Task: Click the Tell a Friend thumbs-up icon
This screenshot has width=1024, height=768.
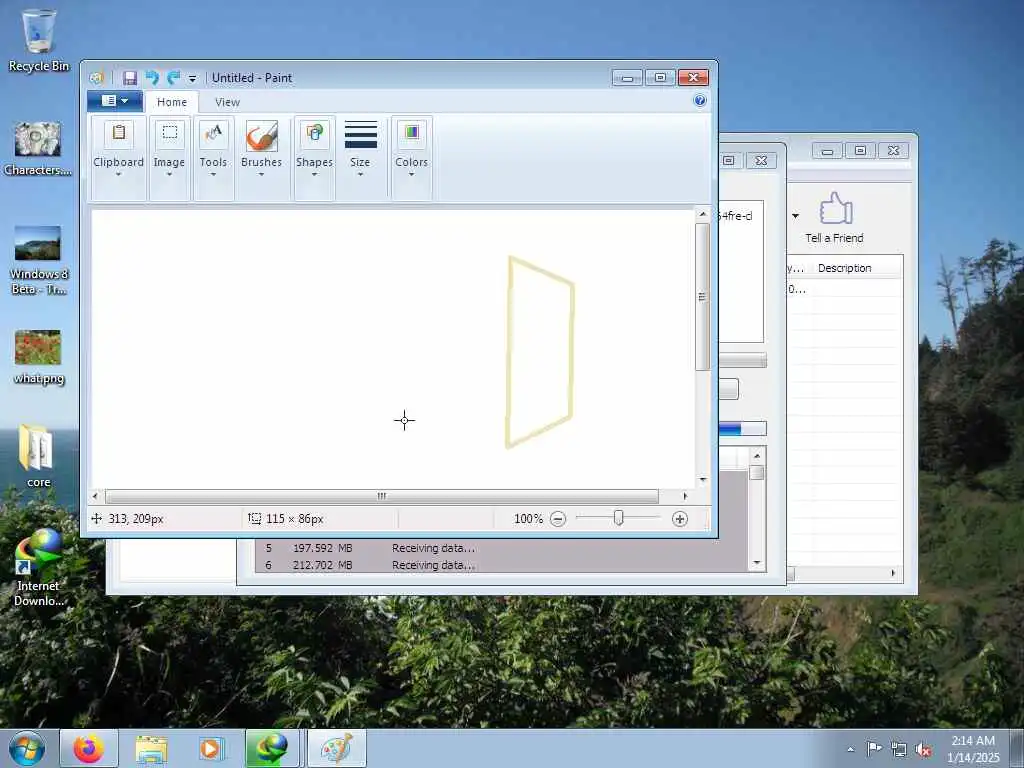Action: [x=836, y=208]
